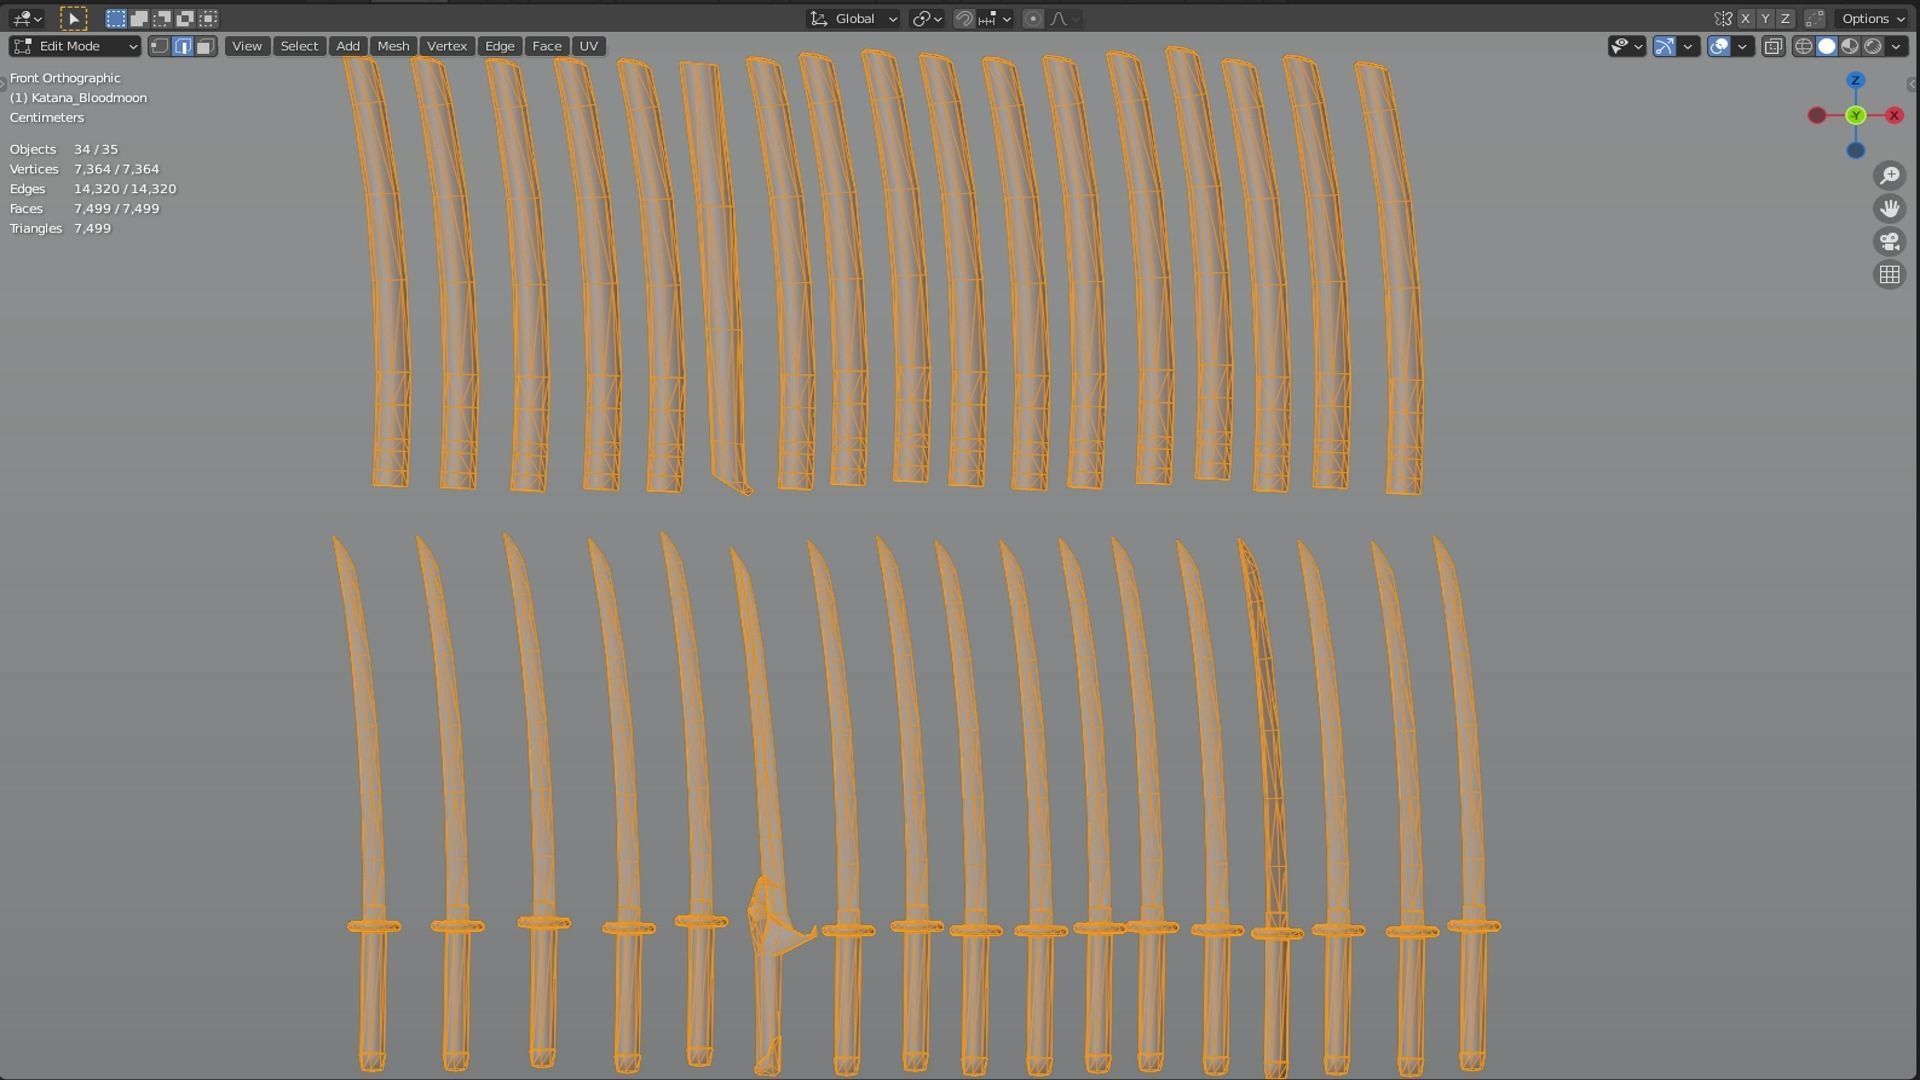Viewport: 1920px width, 1080px height.
Task: Select wireframe viewport shading
Action: pyautogui.click(x=1804, y=46)
